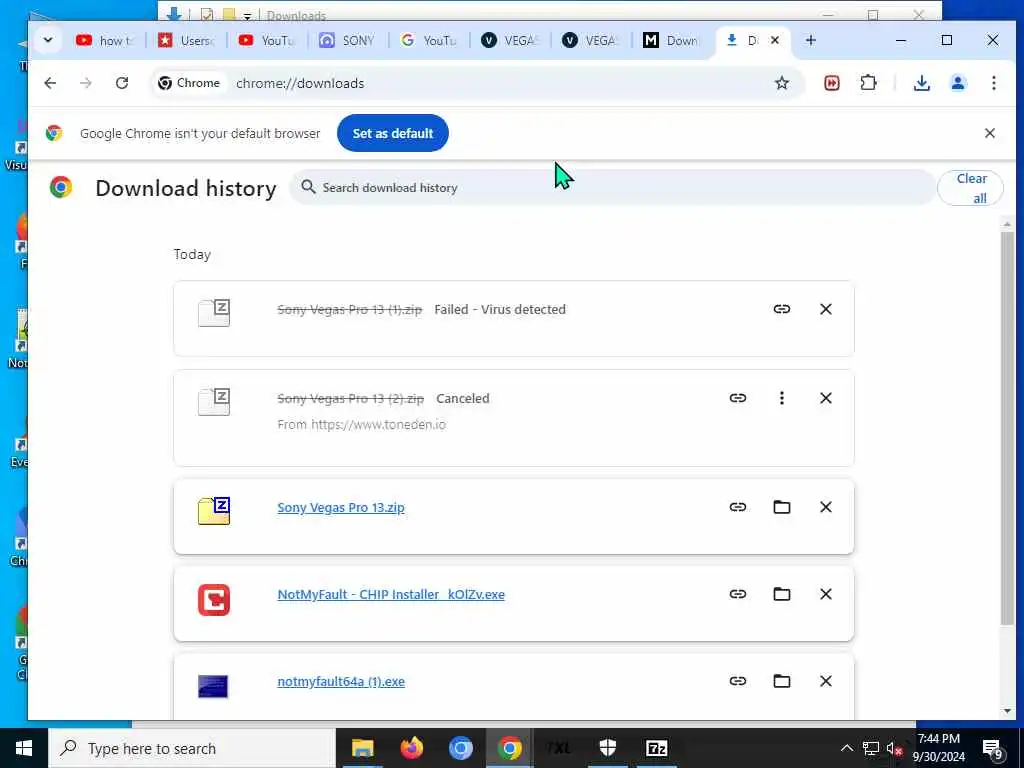Viewport: 1024px width, 768px height.
Task: Show Sony Vegas Pro 13.zip in folder
Action: pos(782,507)
